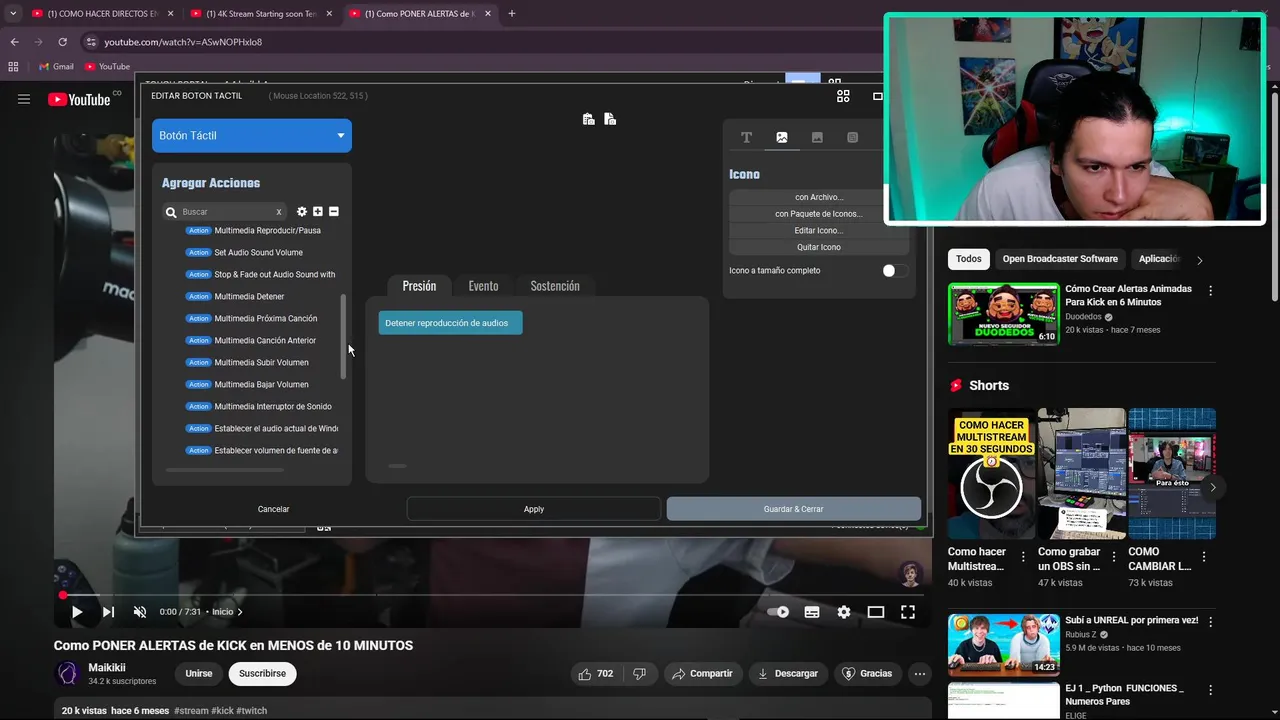
Task: Click the magnifier search icon in actions panel
Action: coord(171,212)
